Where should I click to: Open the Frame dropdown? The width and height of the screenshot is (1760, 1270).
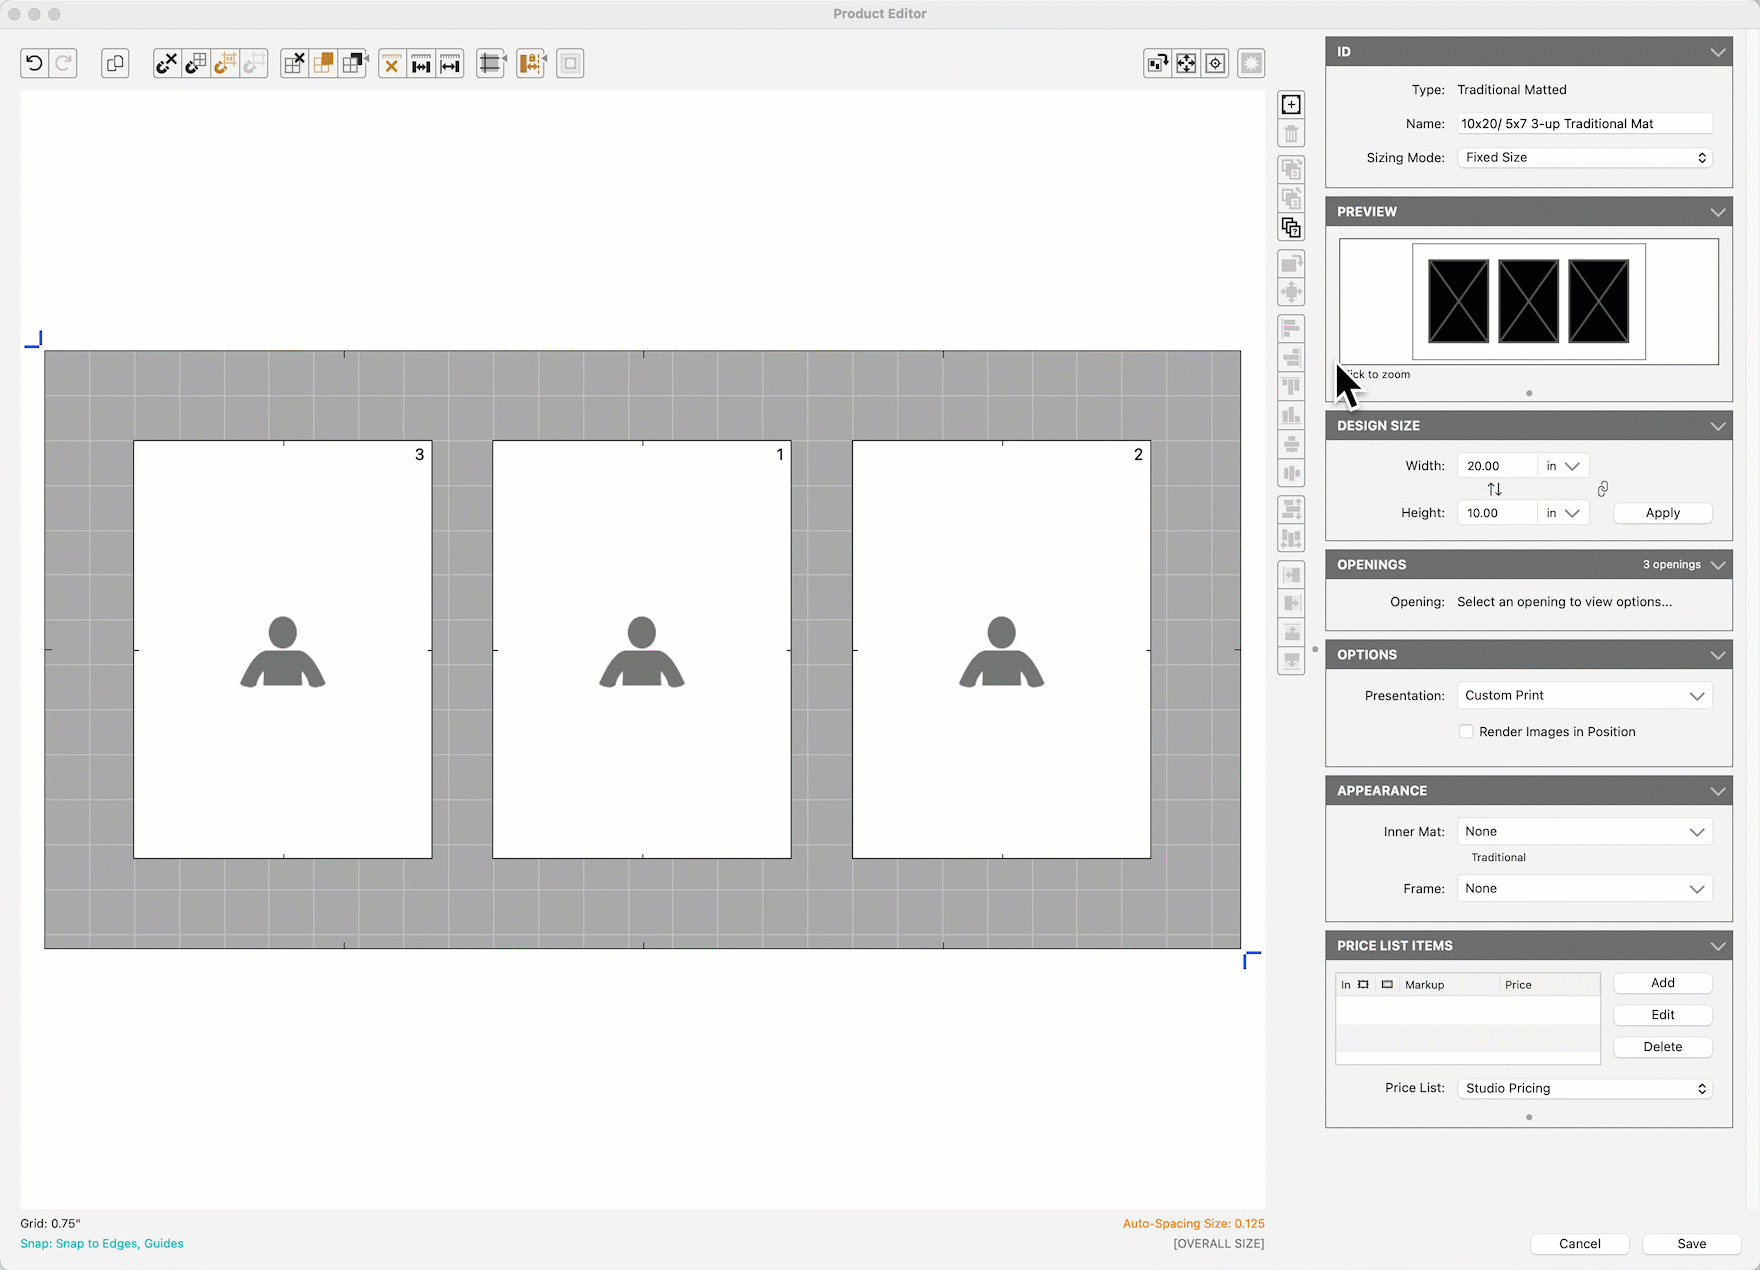click(x=1584, y=888)
